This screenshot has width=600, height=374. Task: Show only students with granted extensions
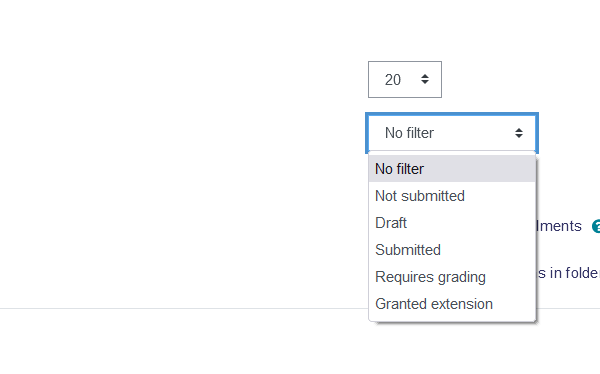452,304
